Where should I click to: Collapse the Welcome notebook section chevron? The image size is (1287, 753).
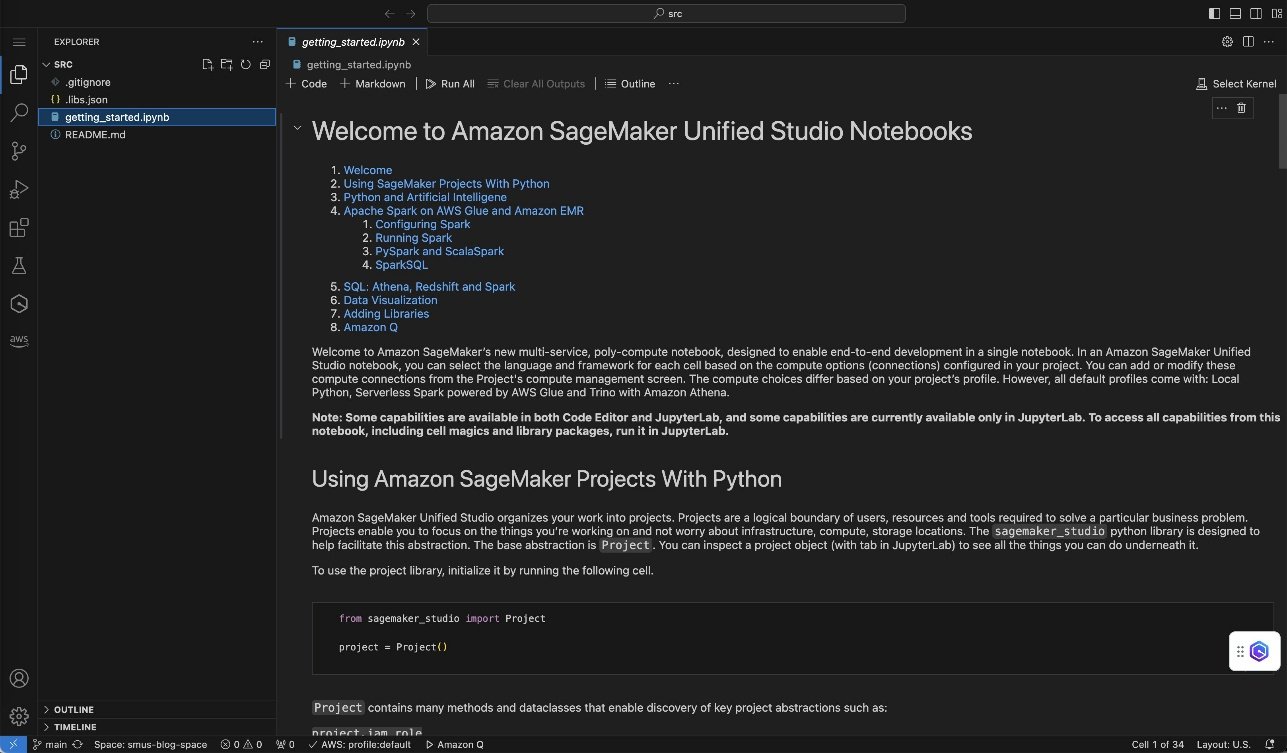[x=297, y=128]
